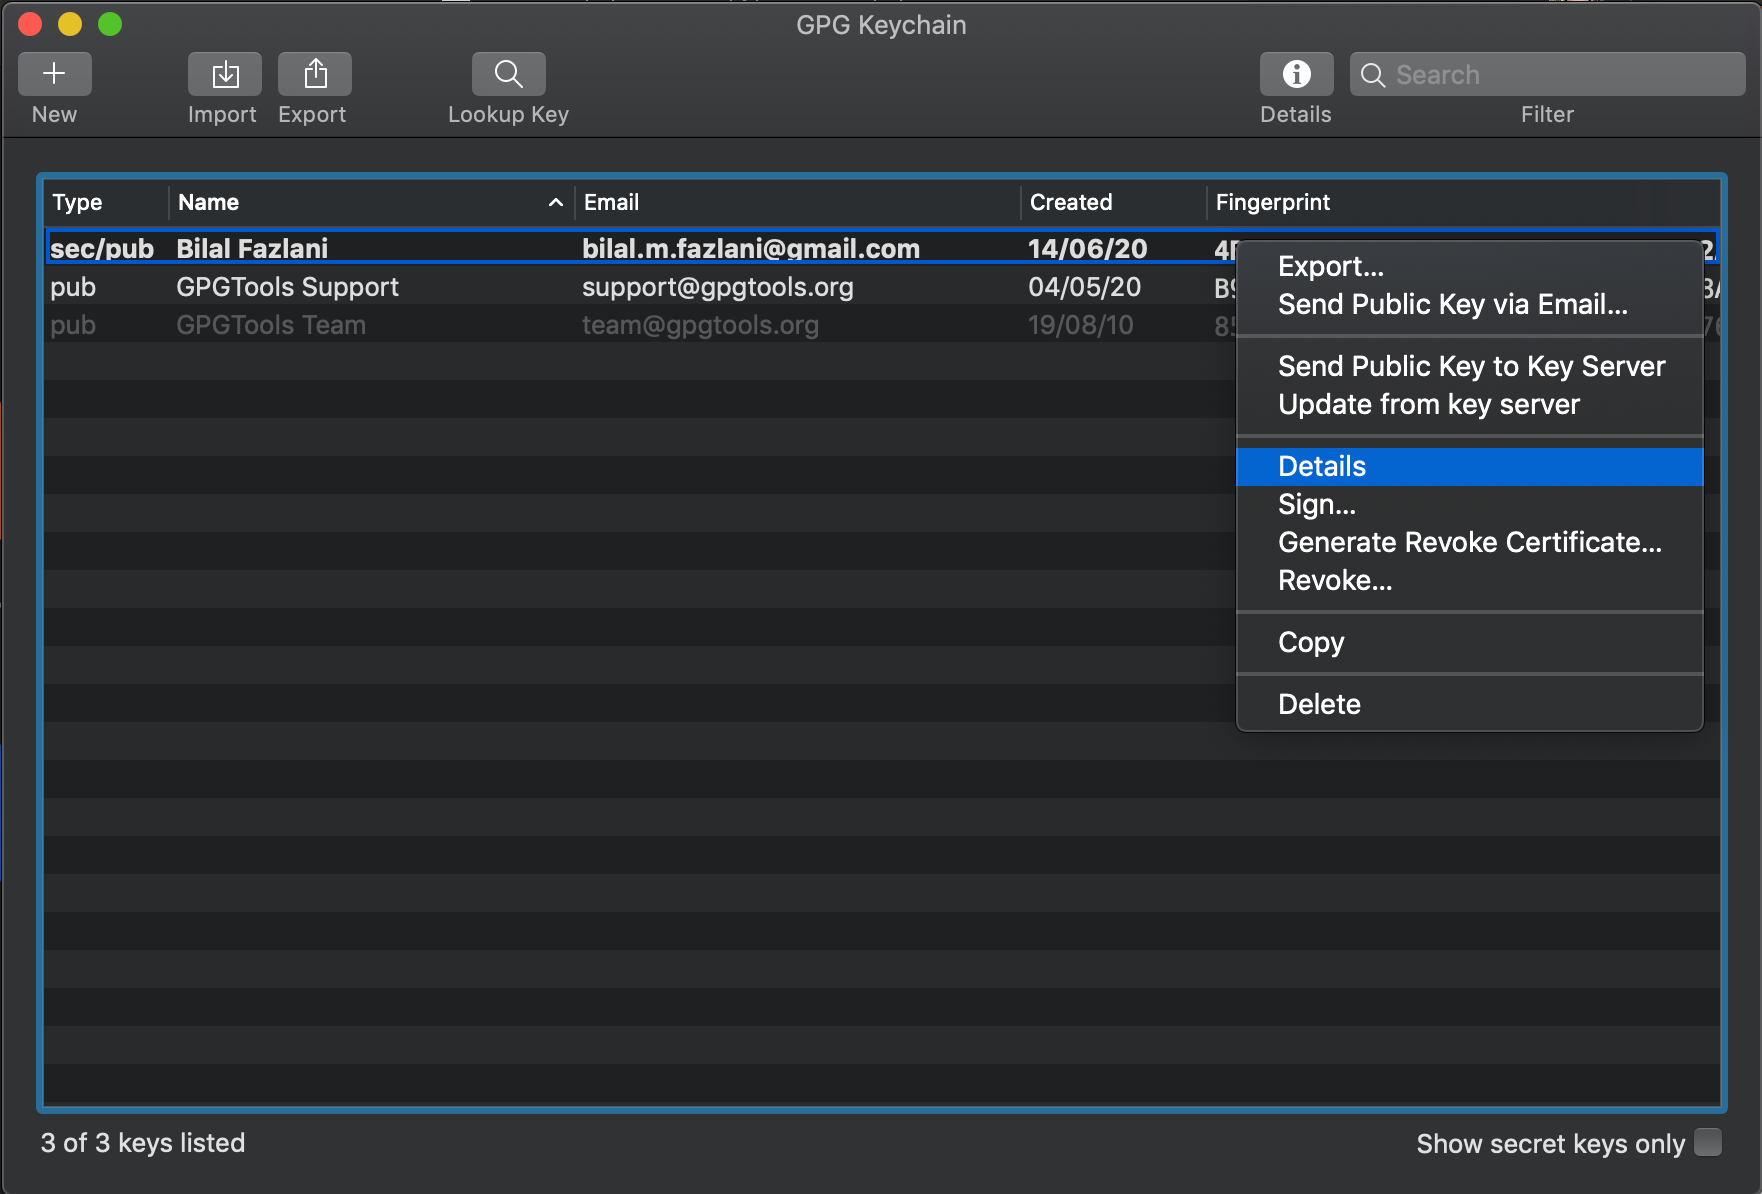
Task: Click the 3 of 3 keys listed status
Action: pos(143,1143)
